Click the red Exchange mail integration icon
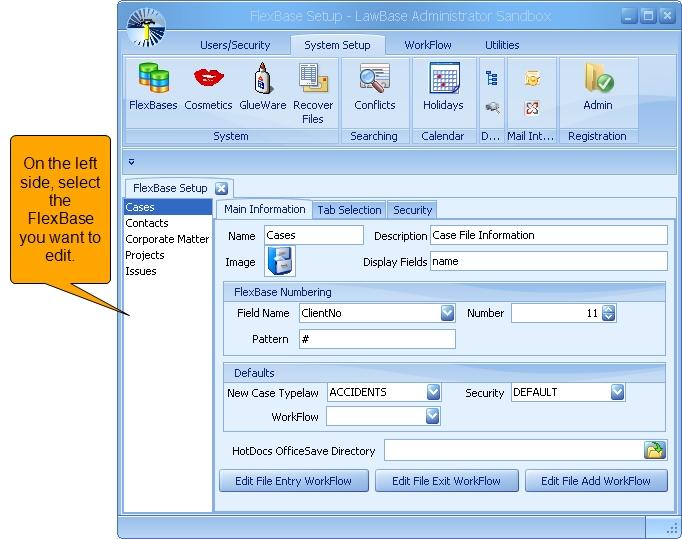The width and height of the screenshot is (682, 539). pos(532,107)
